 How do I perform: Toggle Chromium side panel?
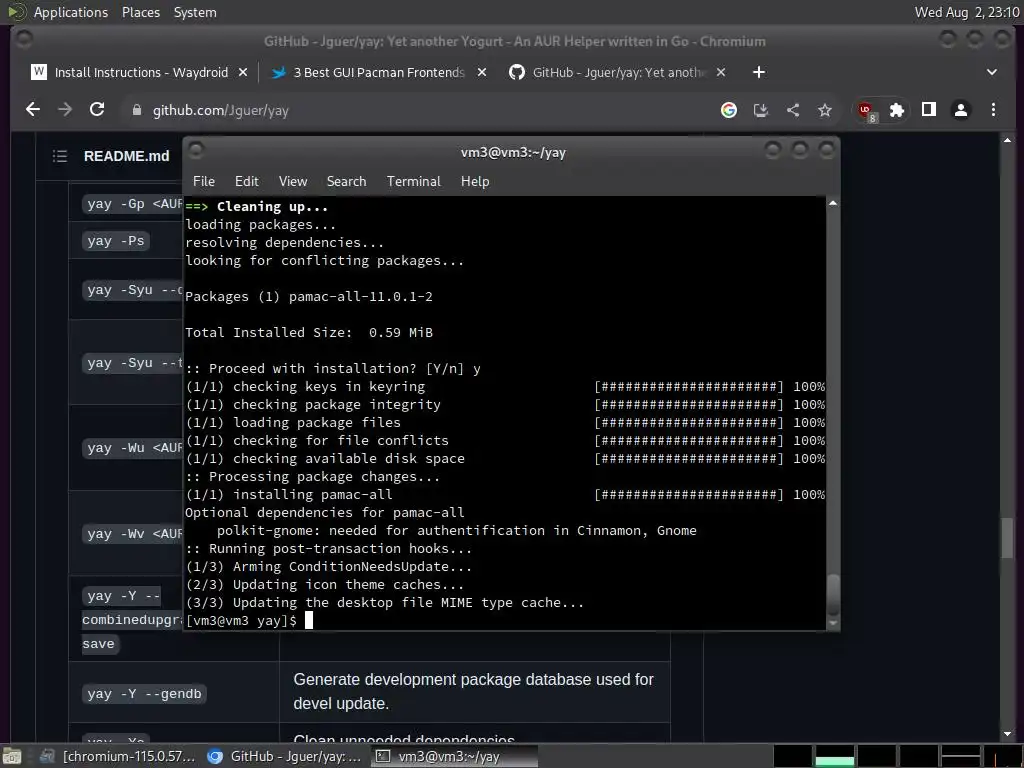(x=929, y=110)
